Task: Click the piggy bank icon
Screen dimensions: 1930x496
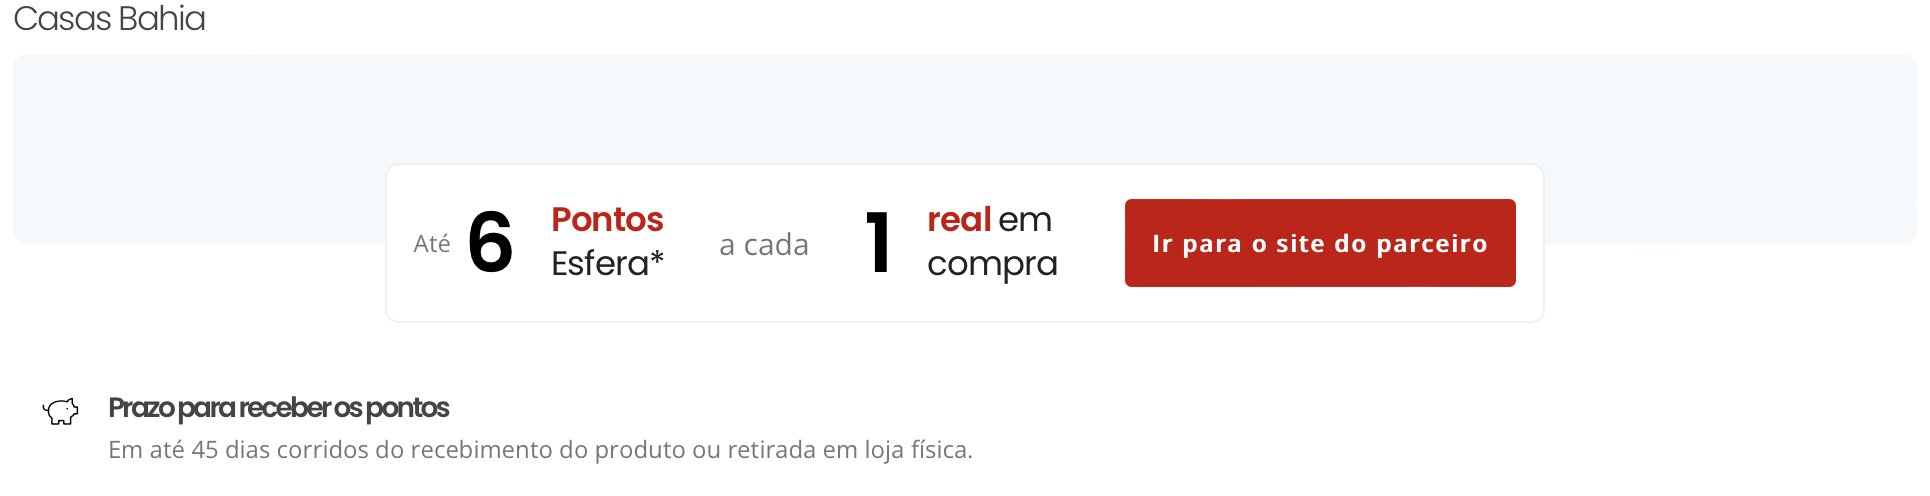Action: pyautogui.click(x=61, y=411)
